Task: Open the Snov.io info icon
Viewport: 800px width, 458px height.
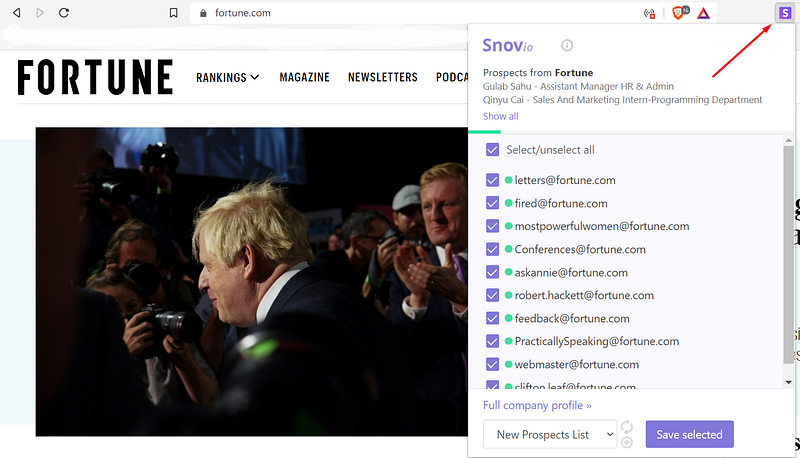Action: (567, 45)
